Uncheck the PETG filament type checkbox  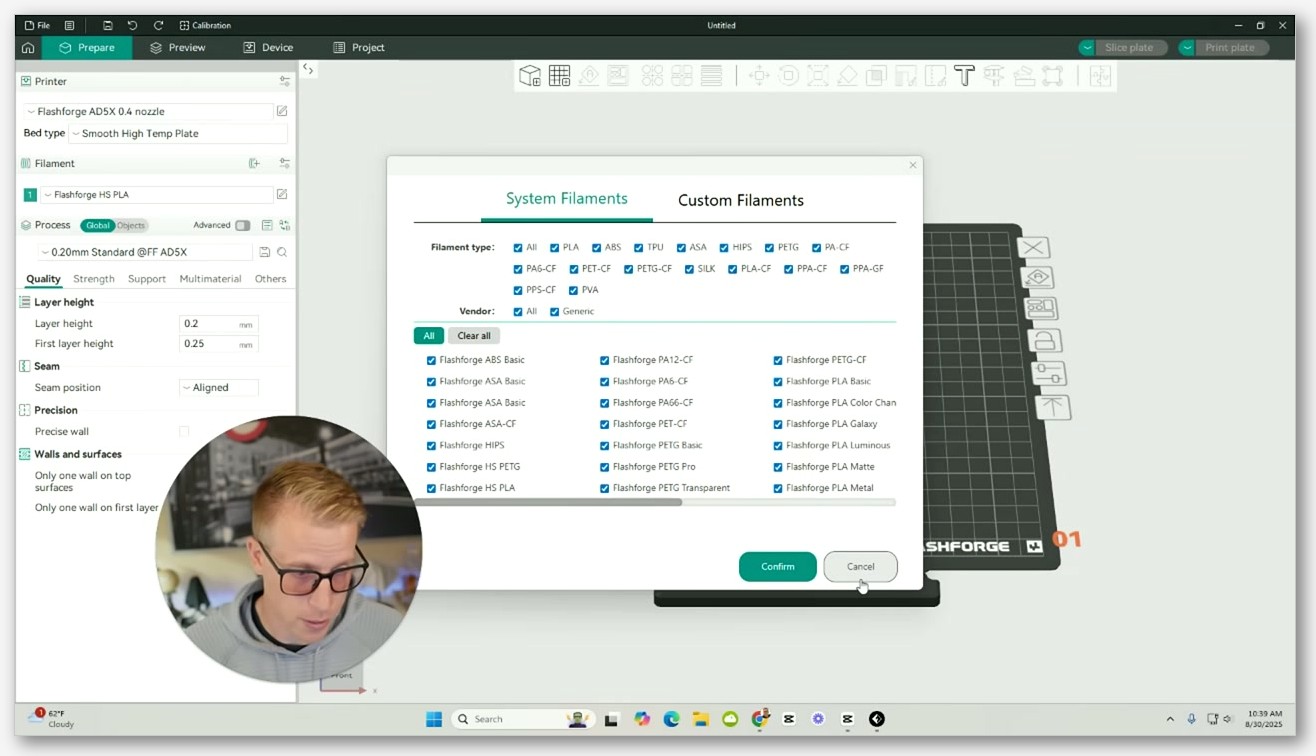point(769,247)
